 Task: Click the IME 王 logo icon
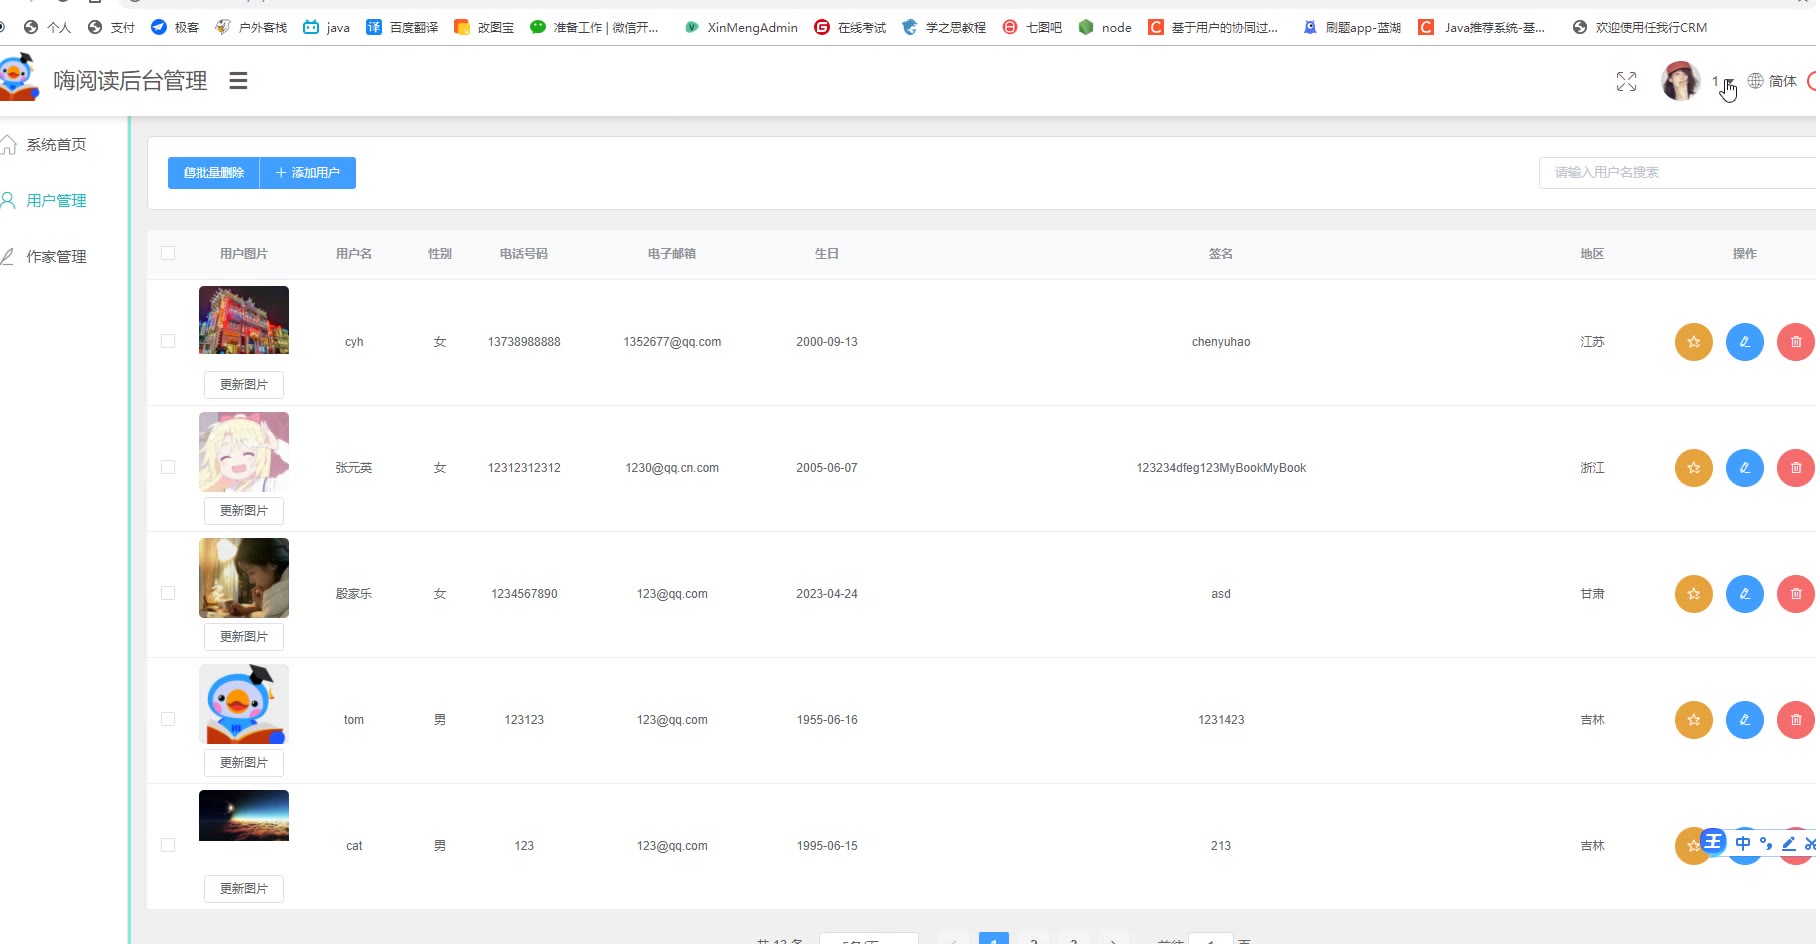coord(1713,842)
